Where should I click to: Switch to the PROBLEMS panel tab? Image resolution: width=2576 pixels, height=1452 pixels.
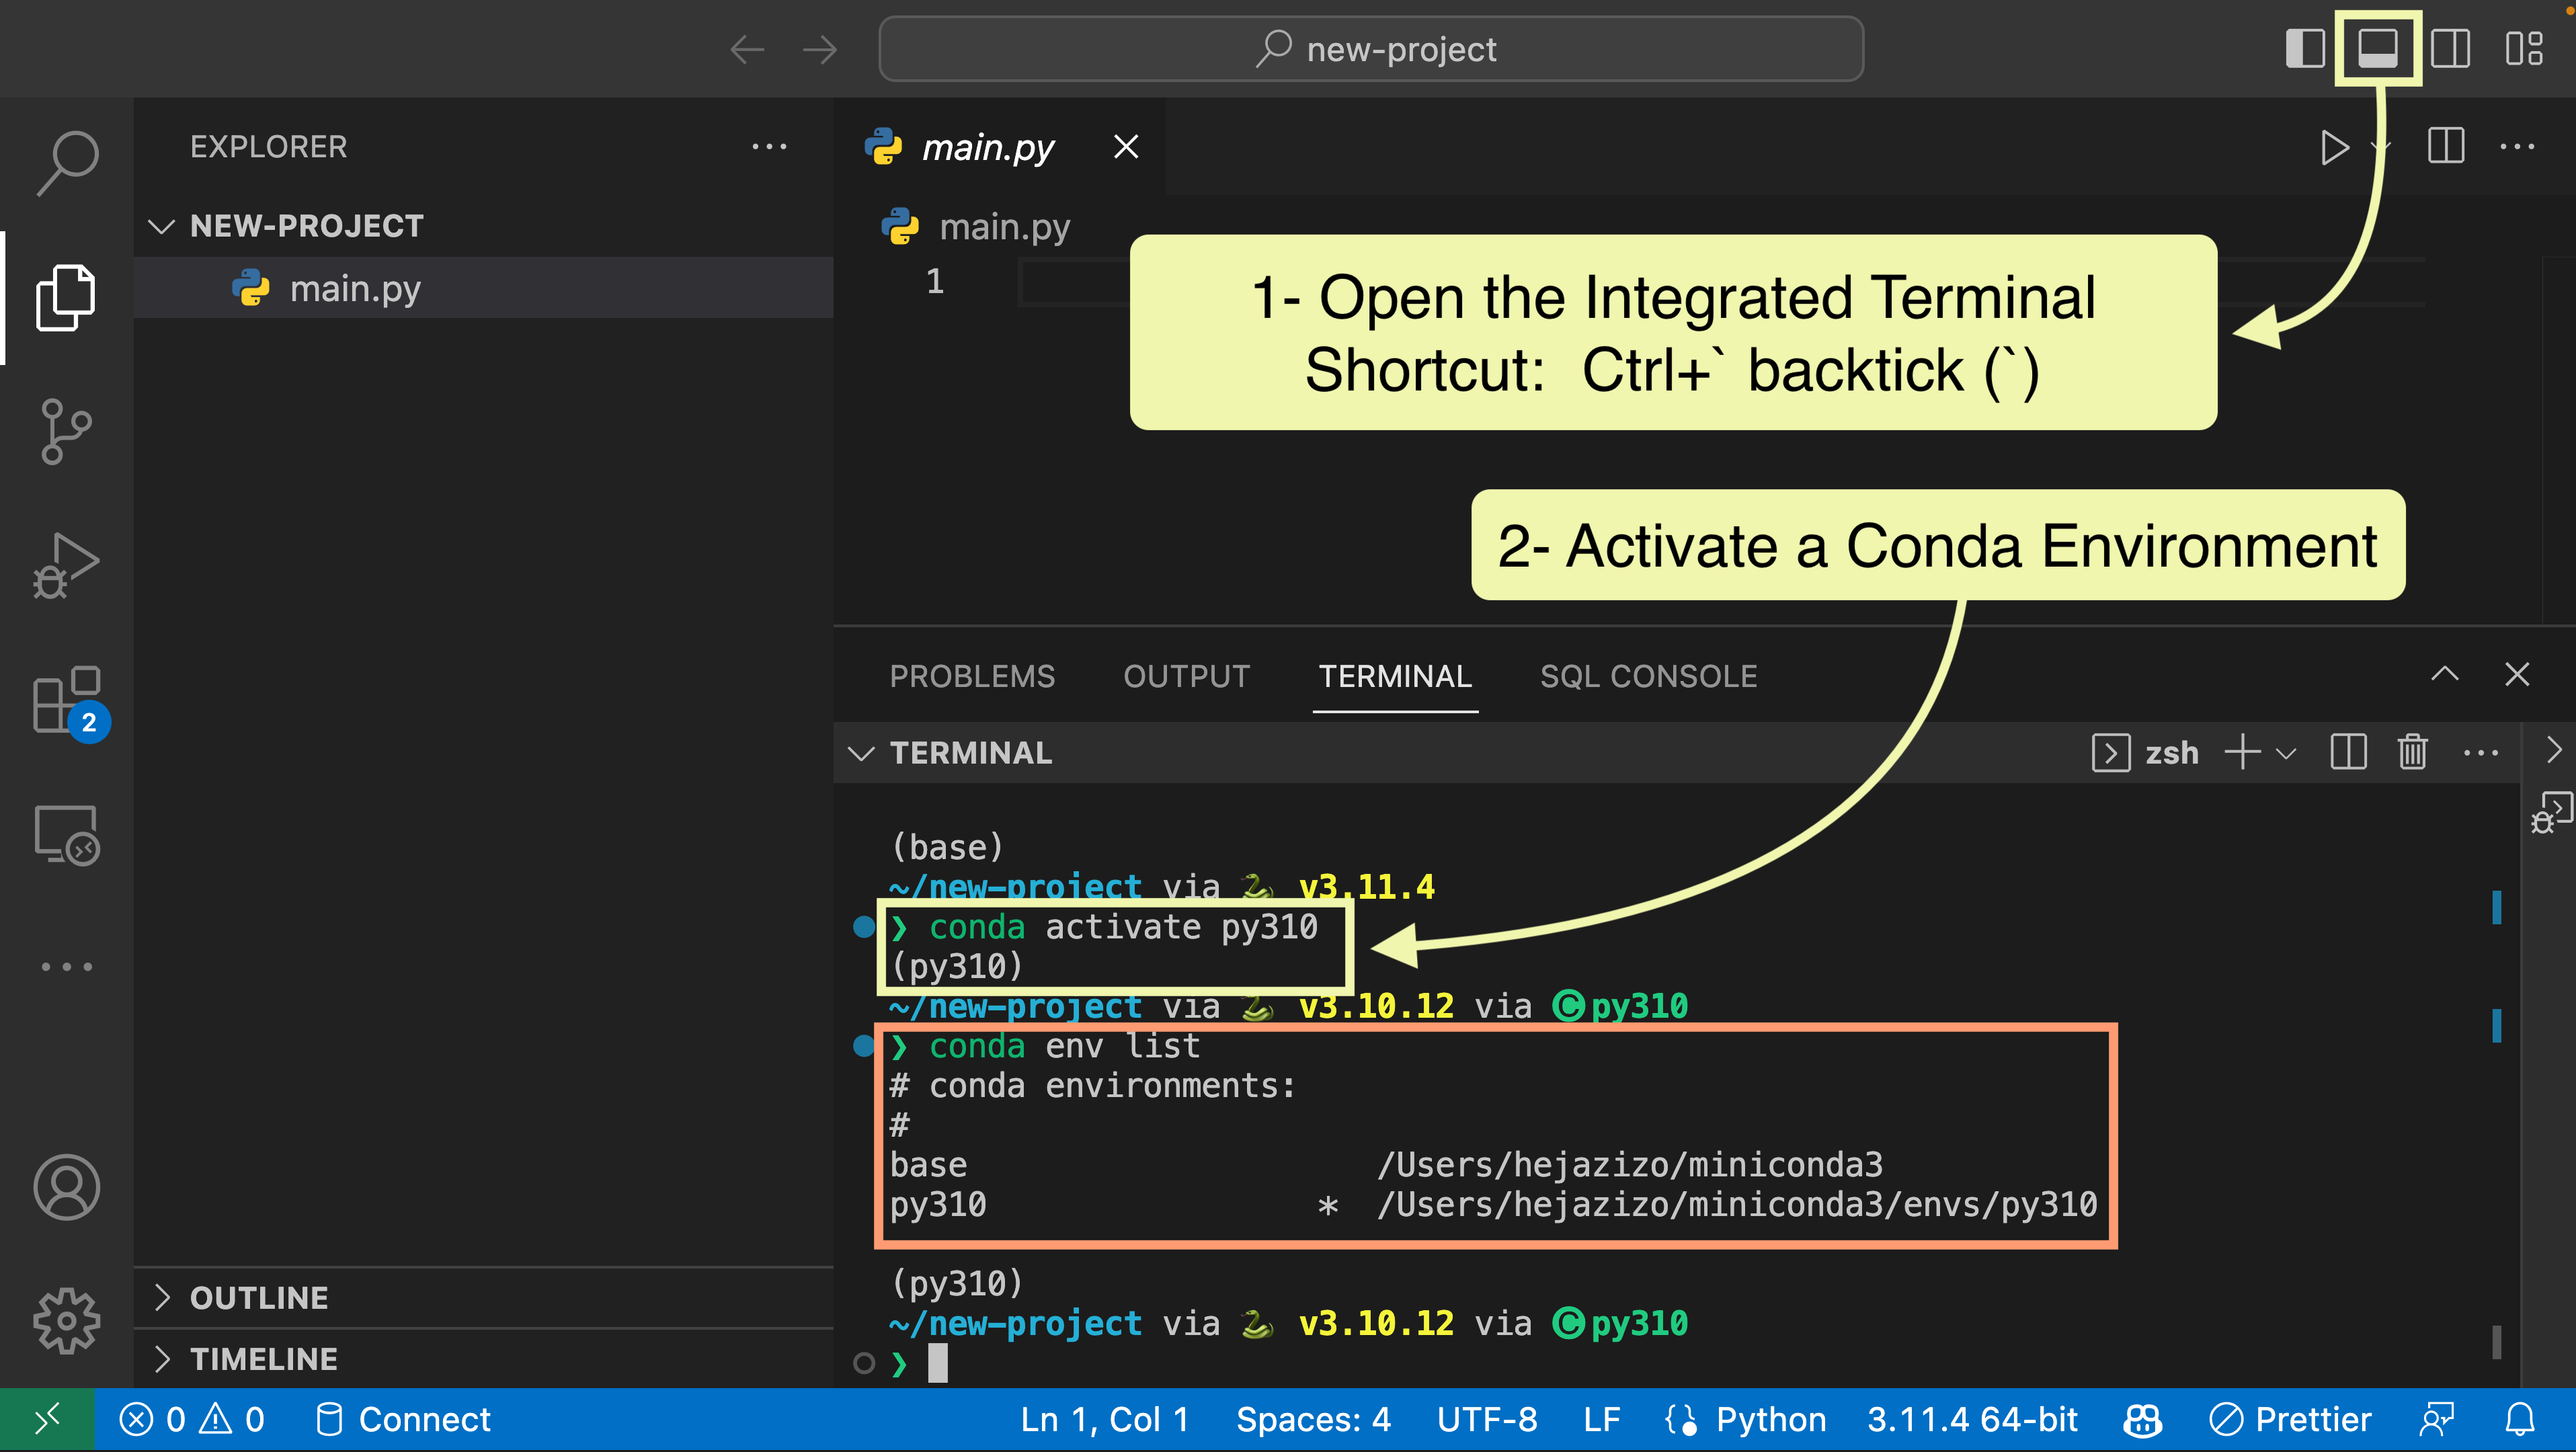pyautogui.click(x=972, y=676)
